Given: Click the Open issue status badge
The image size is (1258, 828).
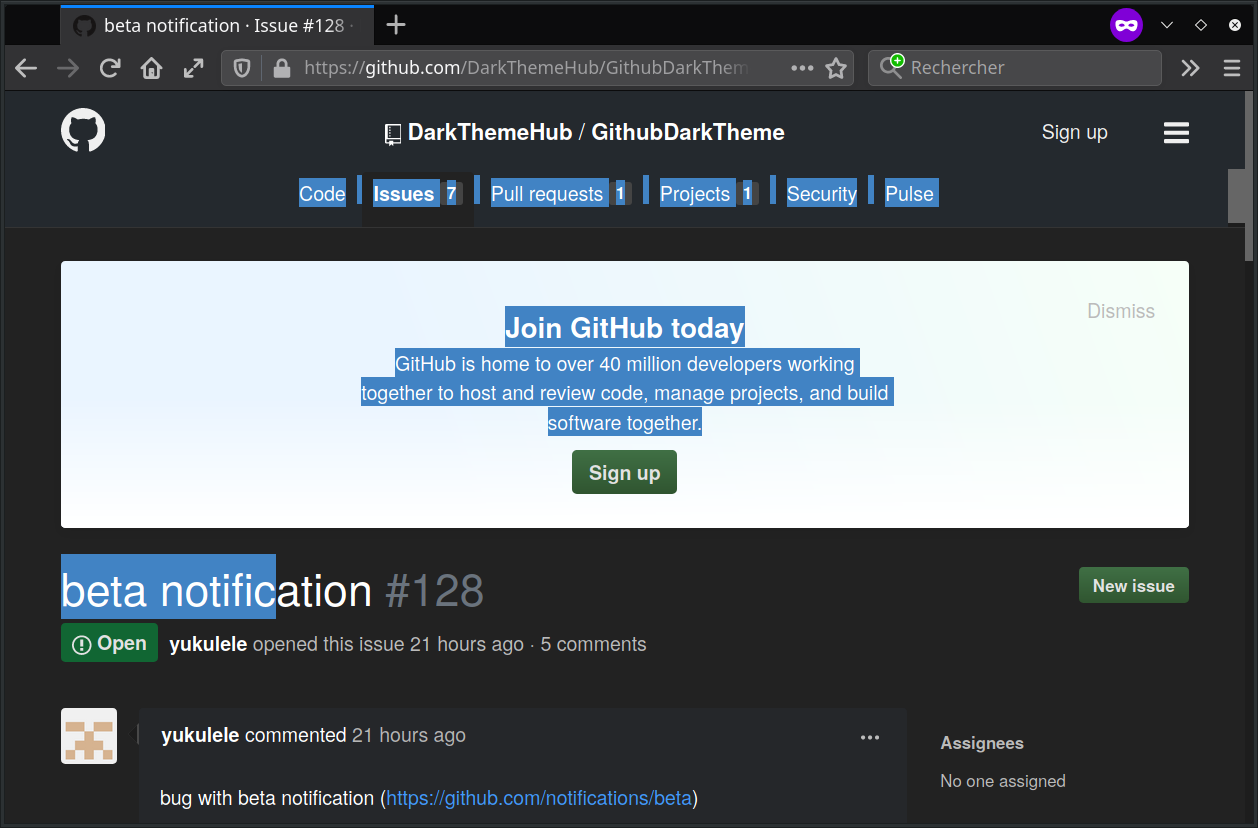Looking at the screenshot, I should (109, 643).
